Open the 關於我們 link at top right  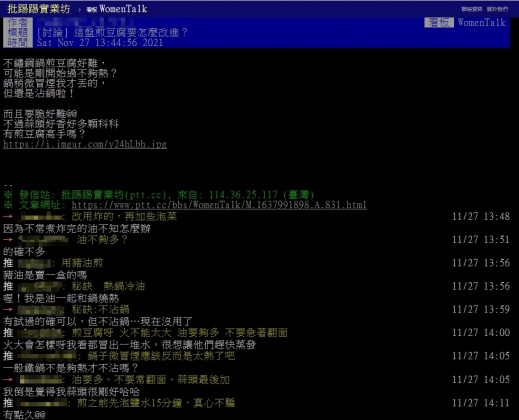[497, 9]
